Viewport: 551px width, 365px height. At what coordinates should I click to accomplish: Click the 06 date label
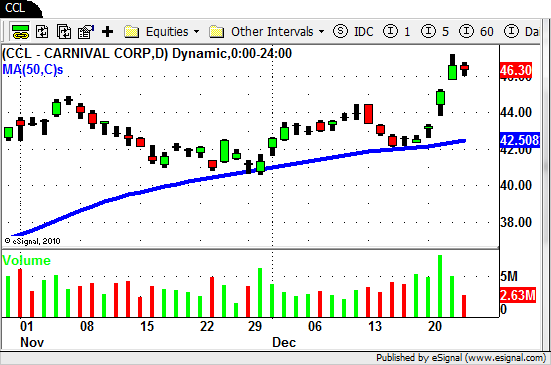(x=315, y=326)
